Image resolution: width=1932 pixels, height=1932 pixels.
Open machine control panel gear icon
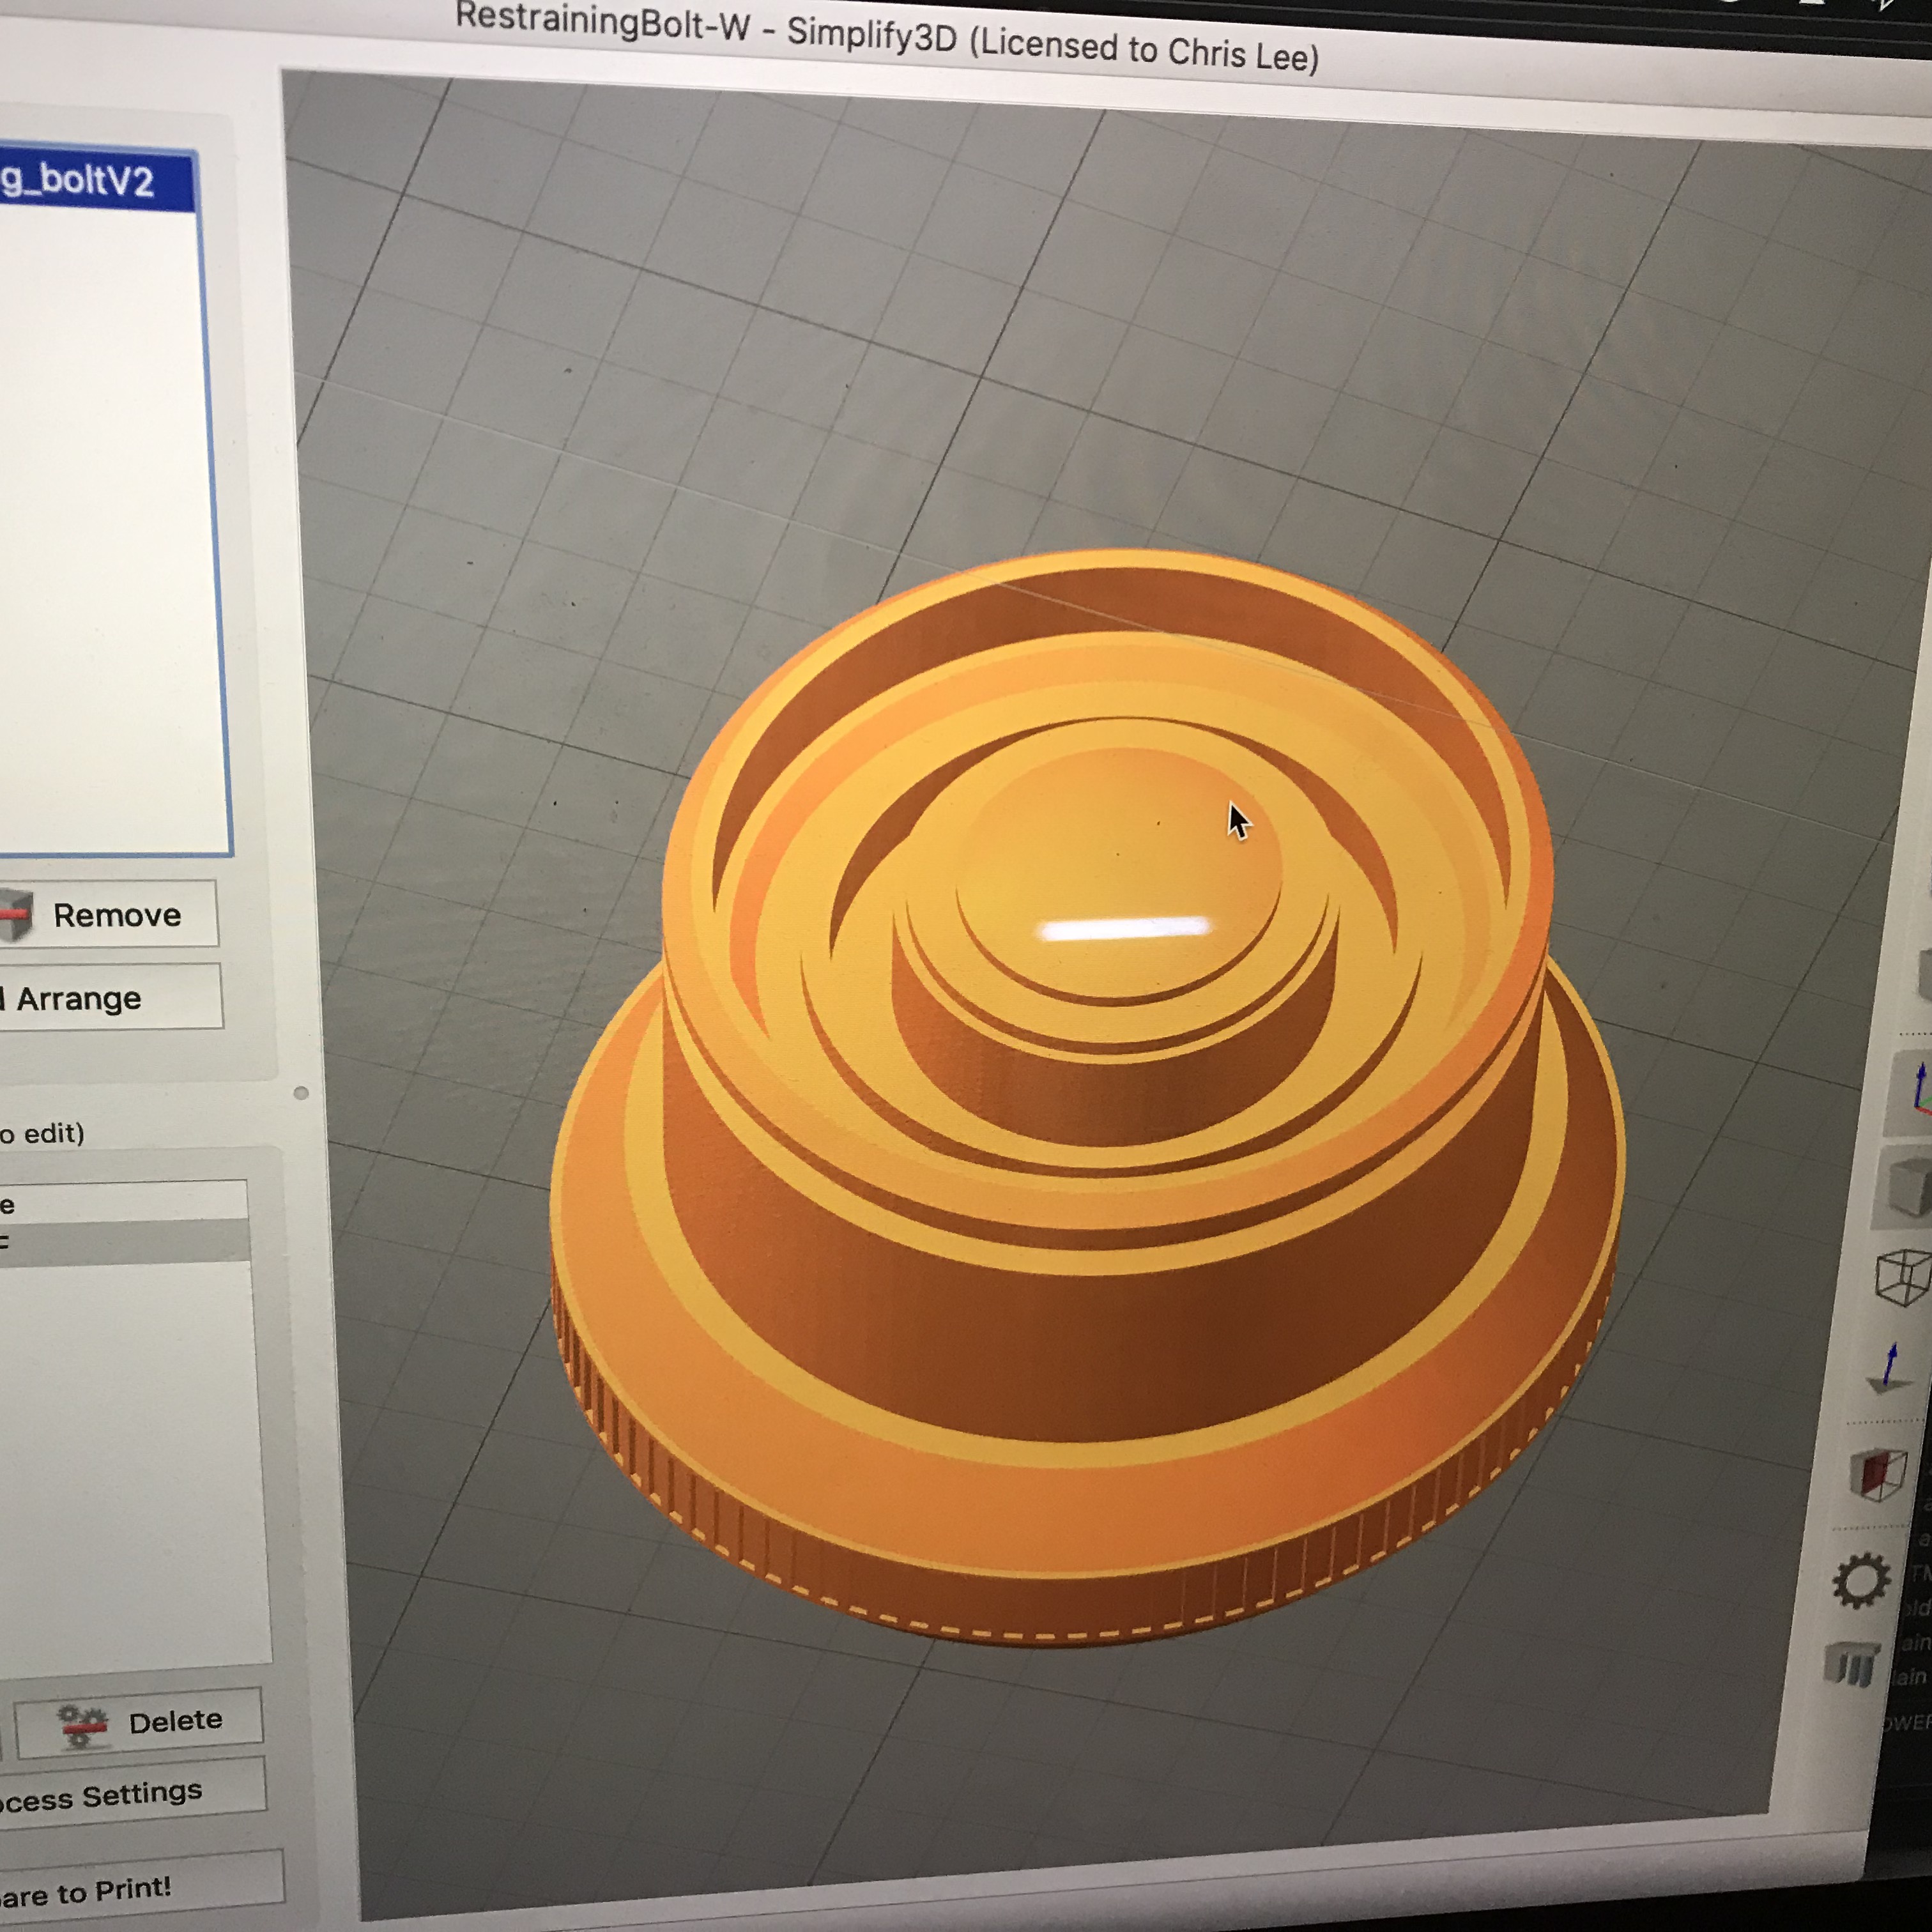click(x=1861, y=1580)
